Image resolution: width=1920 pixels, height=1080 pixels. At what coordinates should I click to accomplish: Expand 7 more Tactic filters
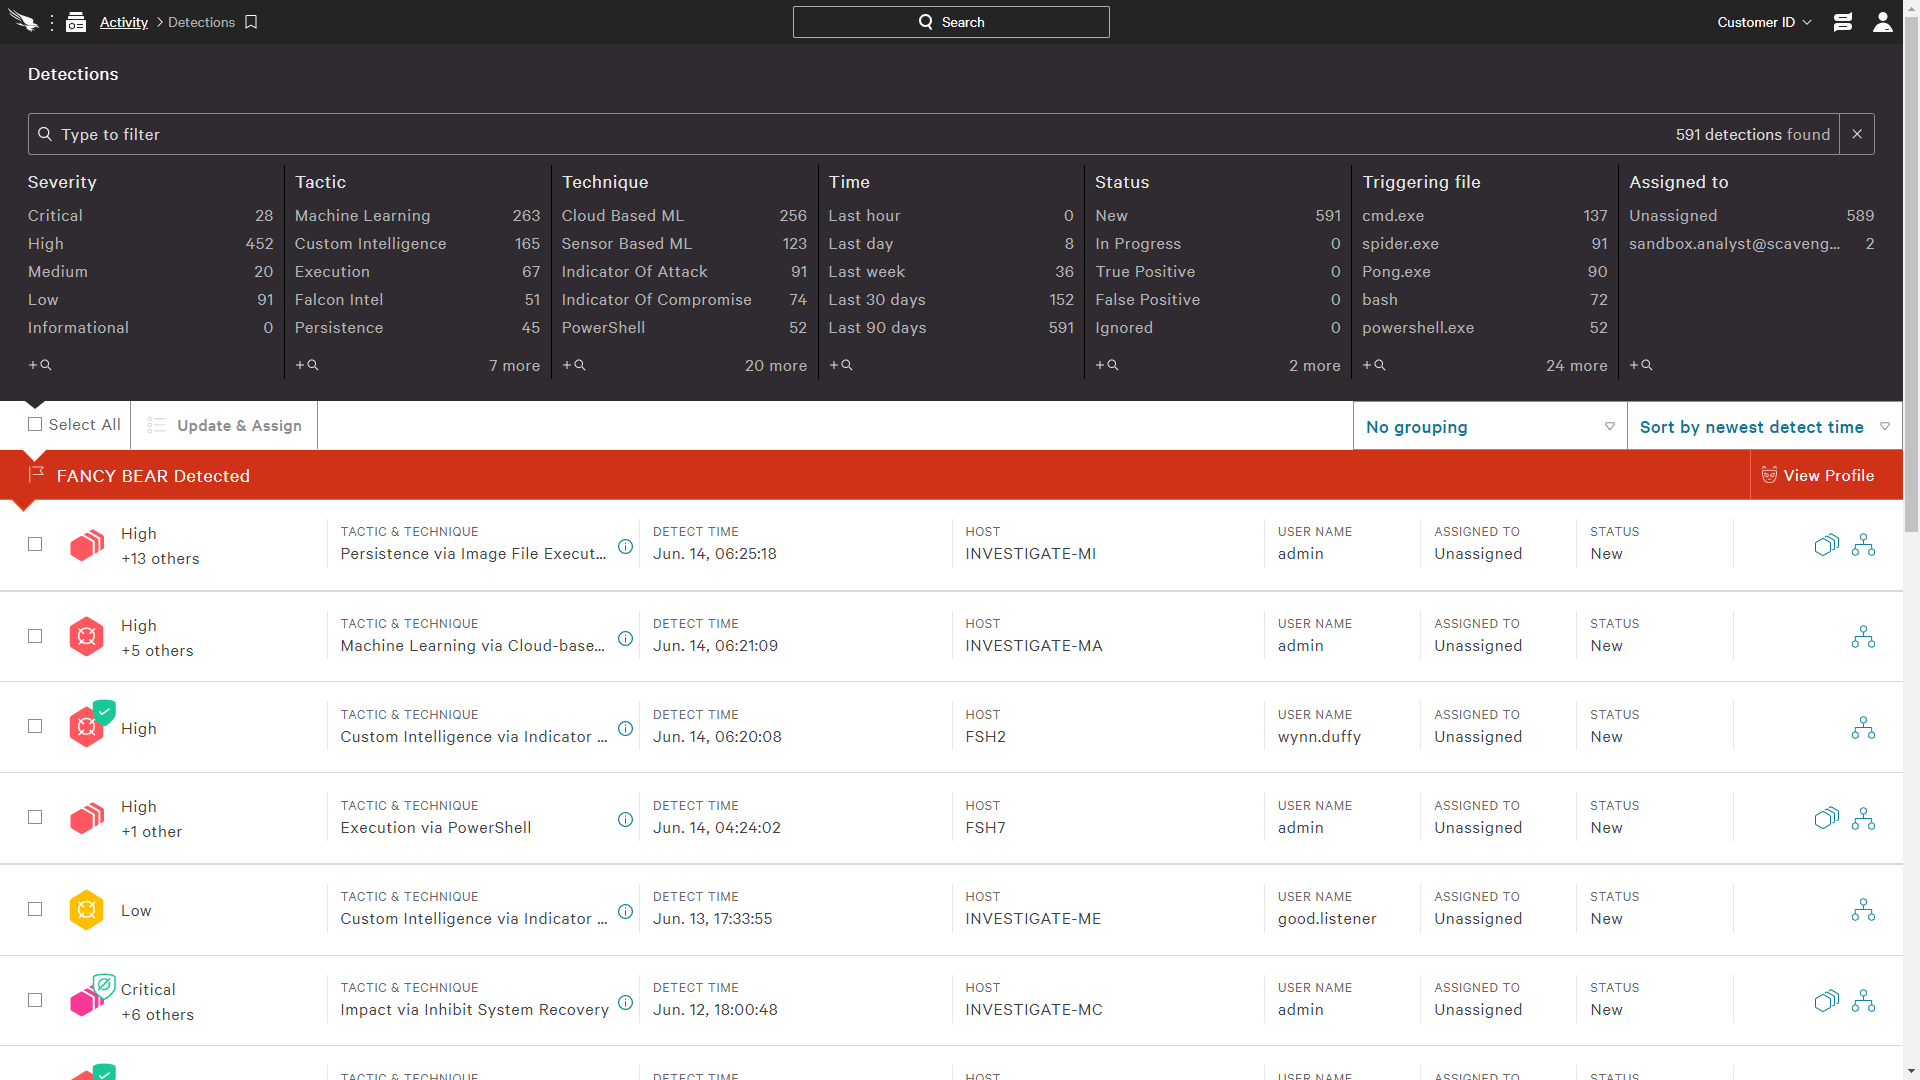coord(514,366)
